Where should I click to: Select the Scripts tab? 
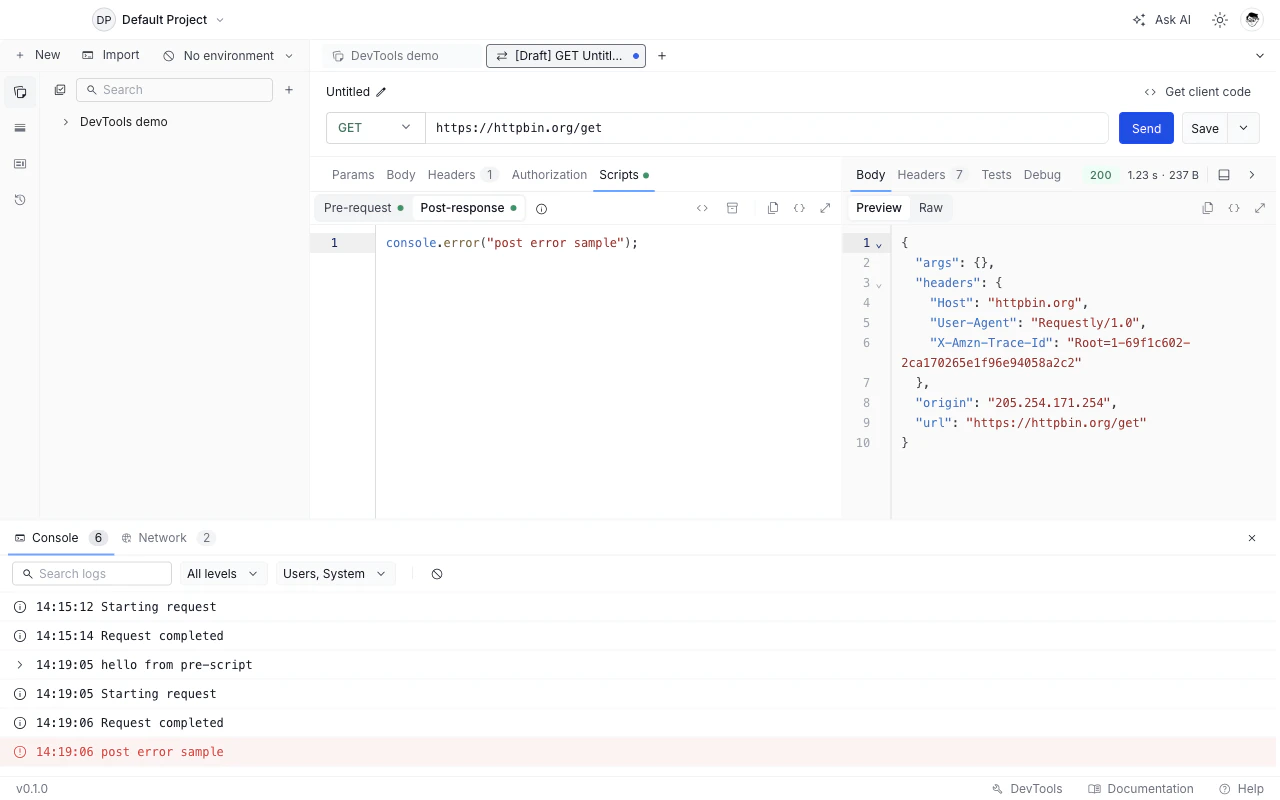624,175
